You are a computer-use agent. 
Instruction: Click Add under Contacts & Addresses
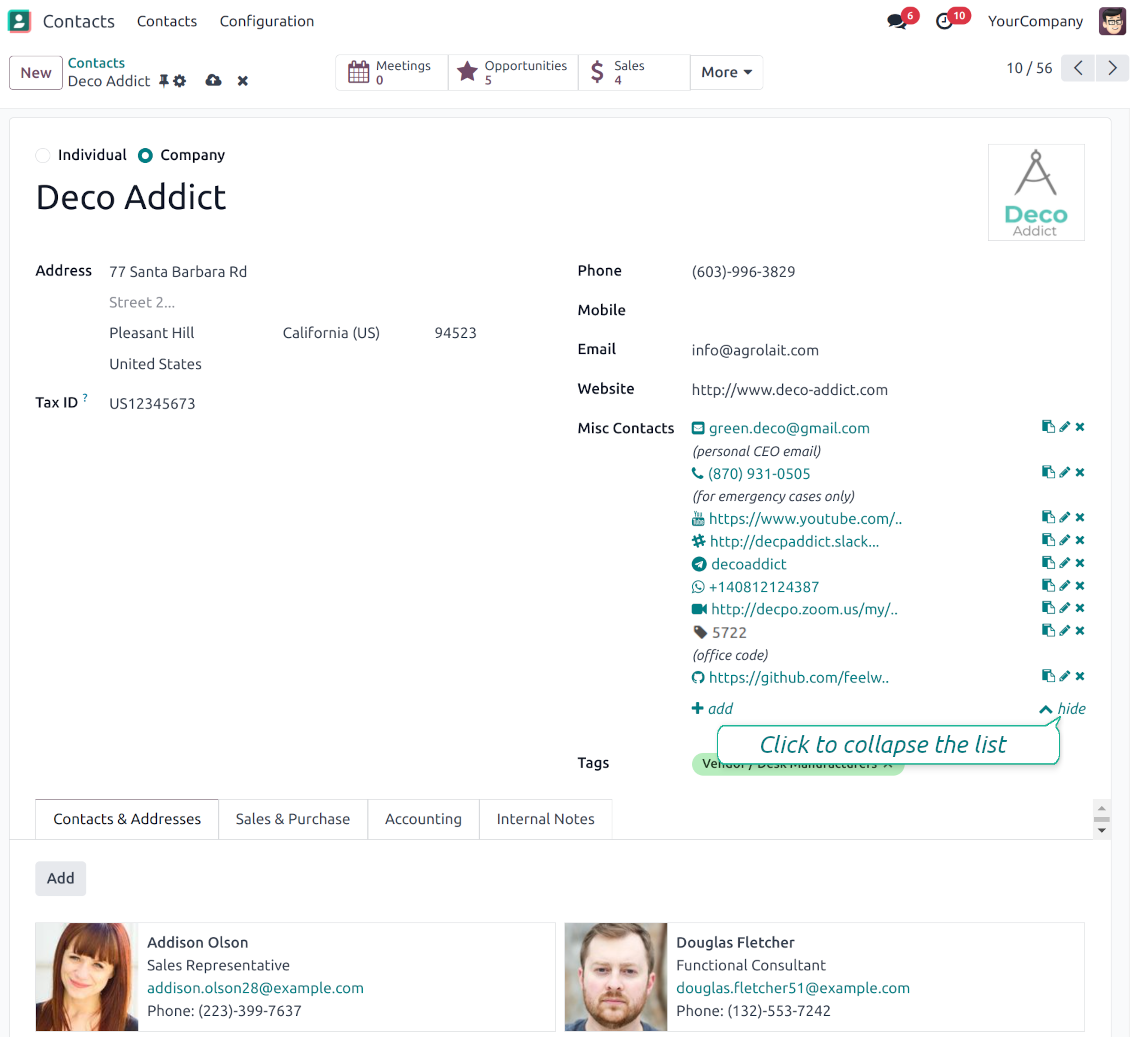pyautogui.click(x=61, y=878)
